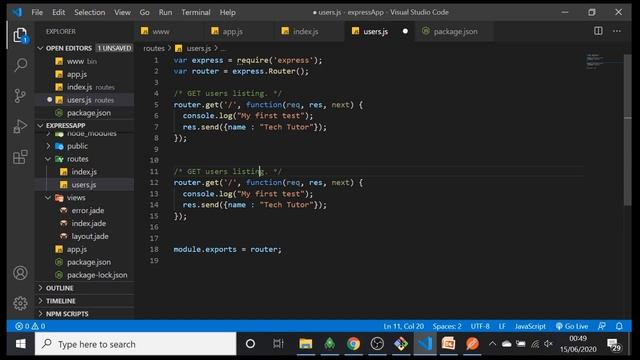The height and width of the screenshot is (360, 640).
Task: Click the Split Editor icon
Action: (x=598, y=31)
